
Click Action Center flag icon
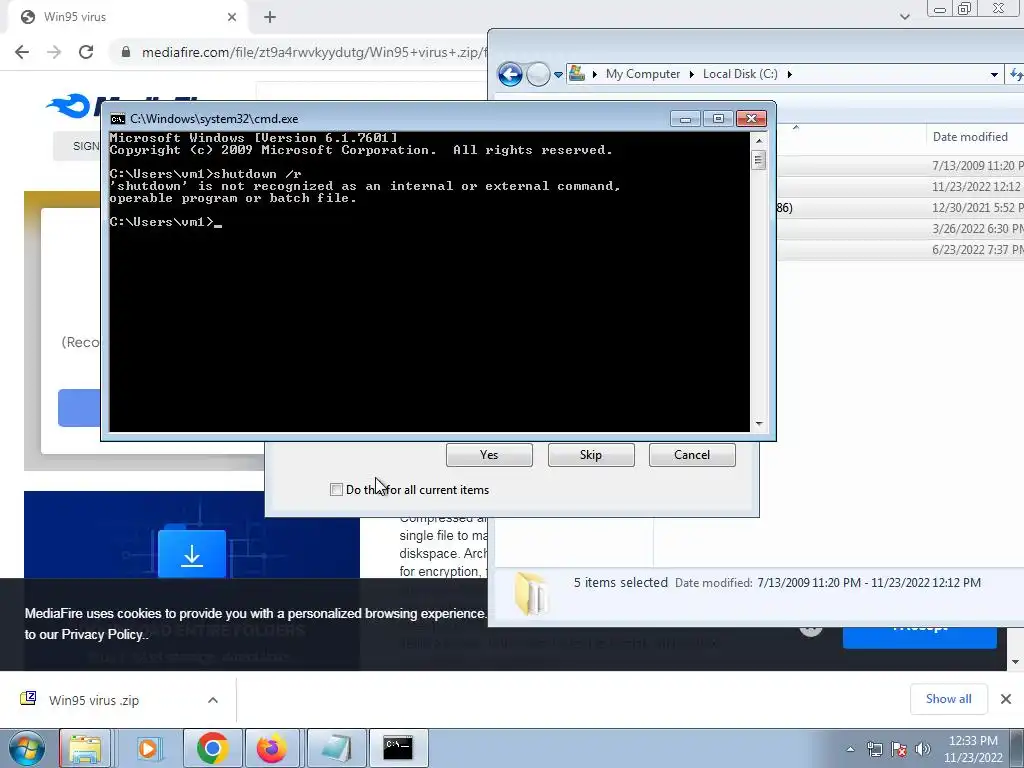[x=899, y=749]
